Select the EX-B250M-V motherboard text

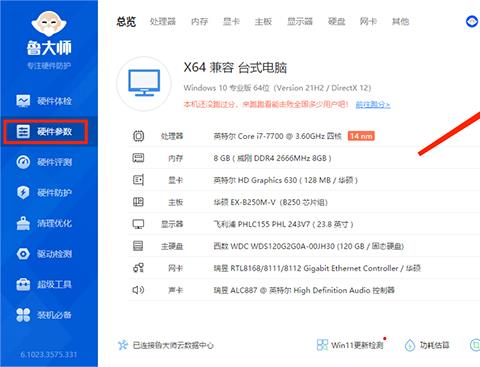271,202
